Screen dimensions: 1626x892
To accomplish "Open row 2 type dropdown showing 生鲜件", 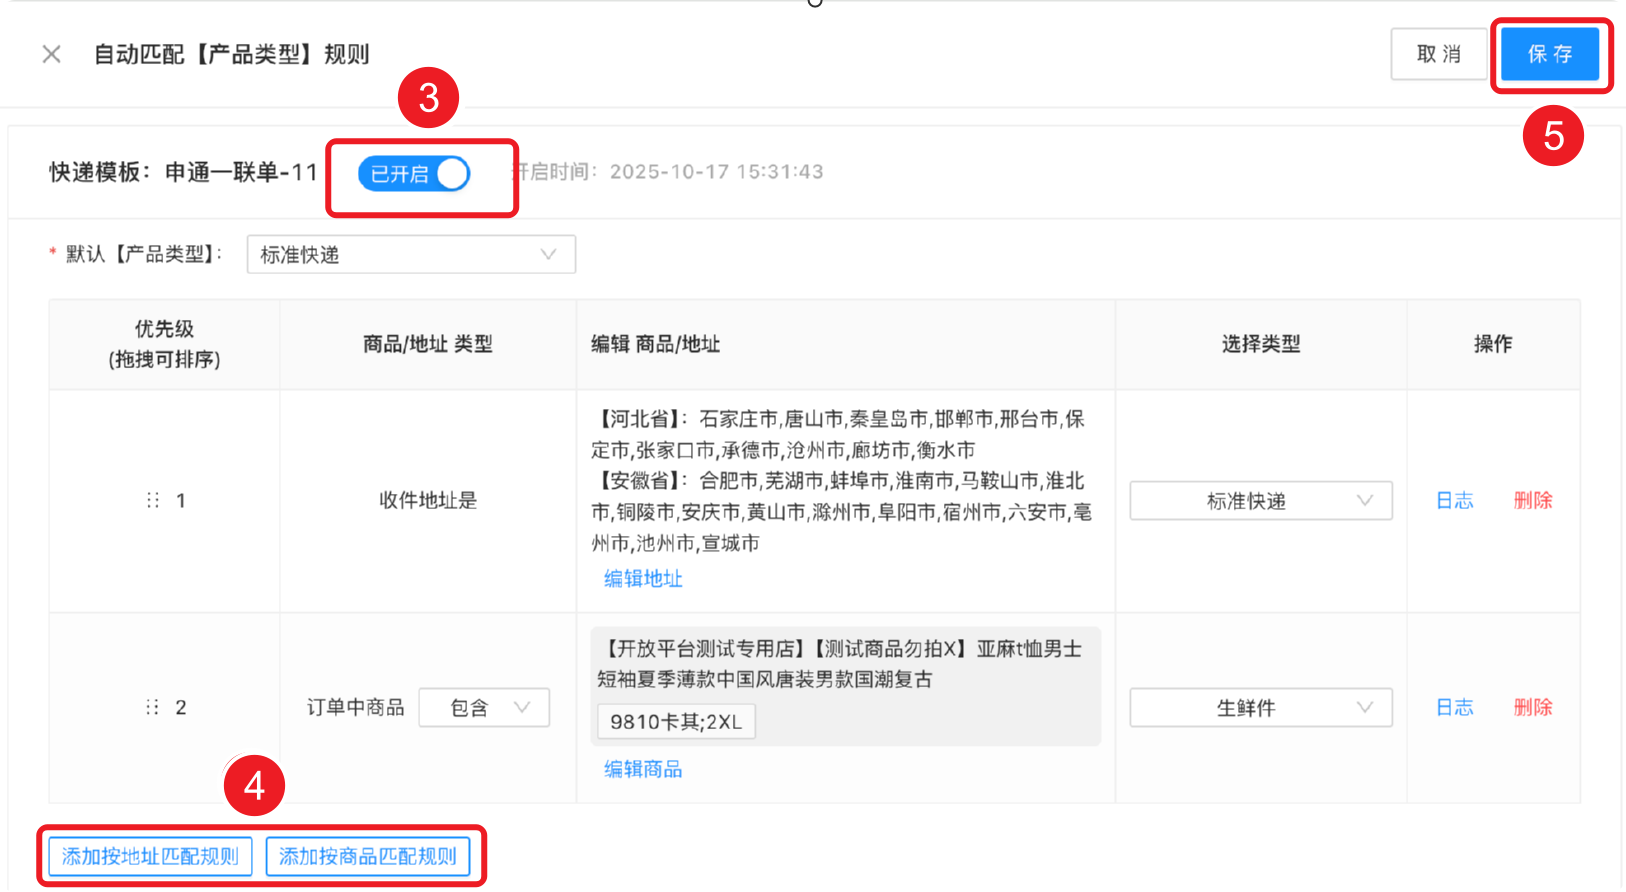I will [1260, 708].
